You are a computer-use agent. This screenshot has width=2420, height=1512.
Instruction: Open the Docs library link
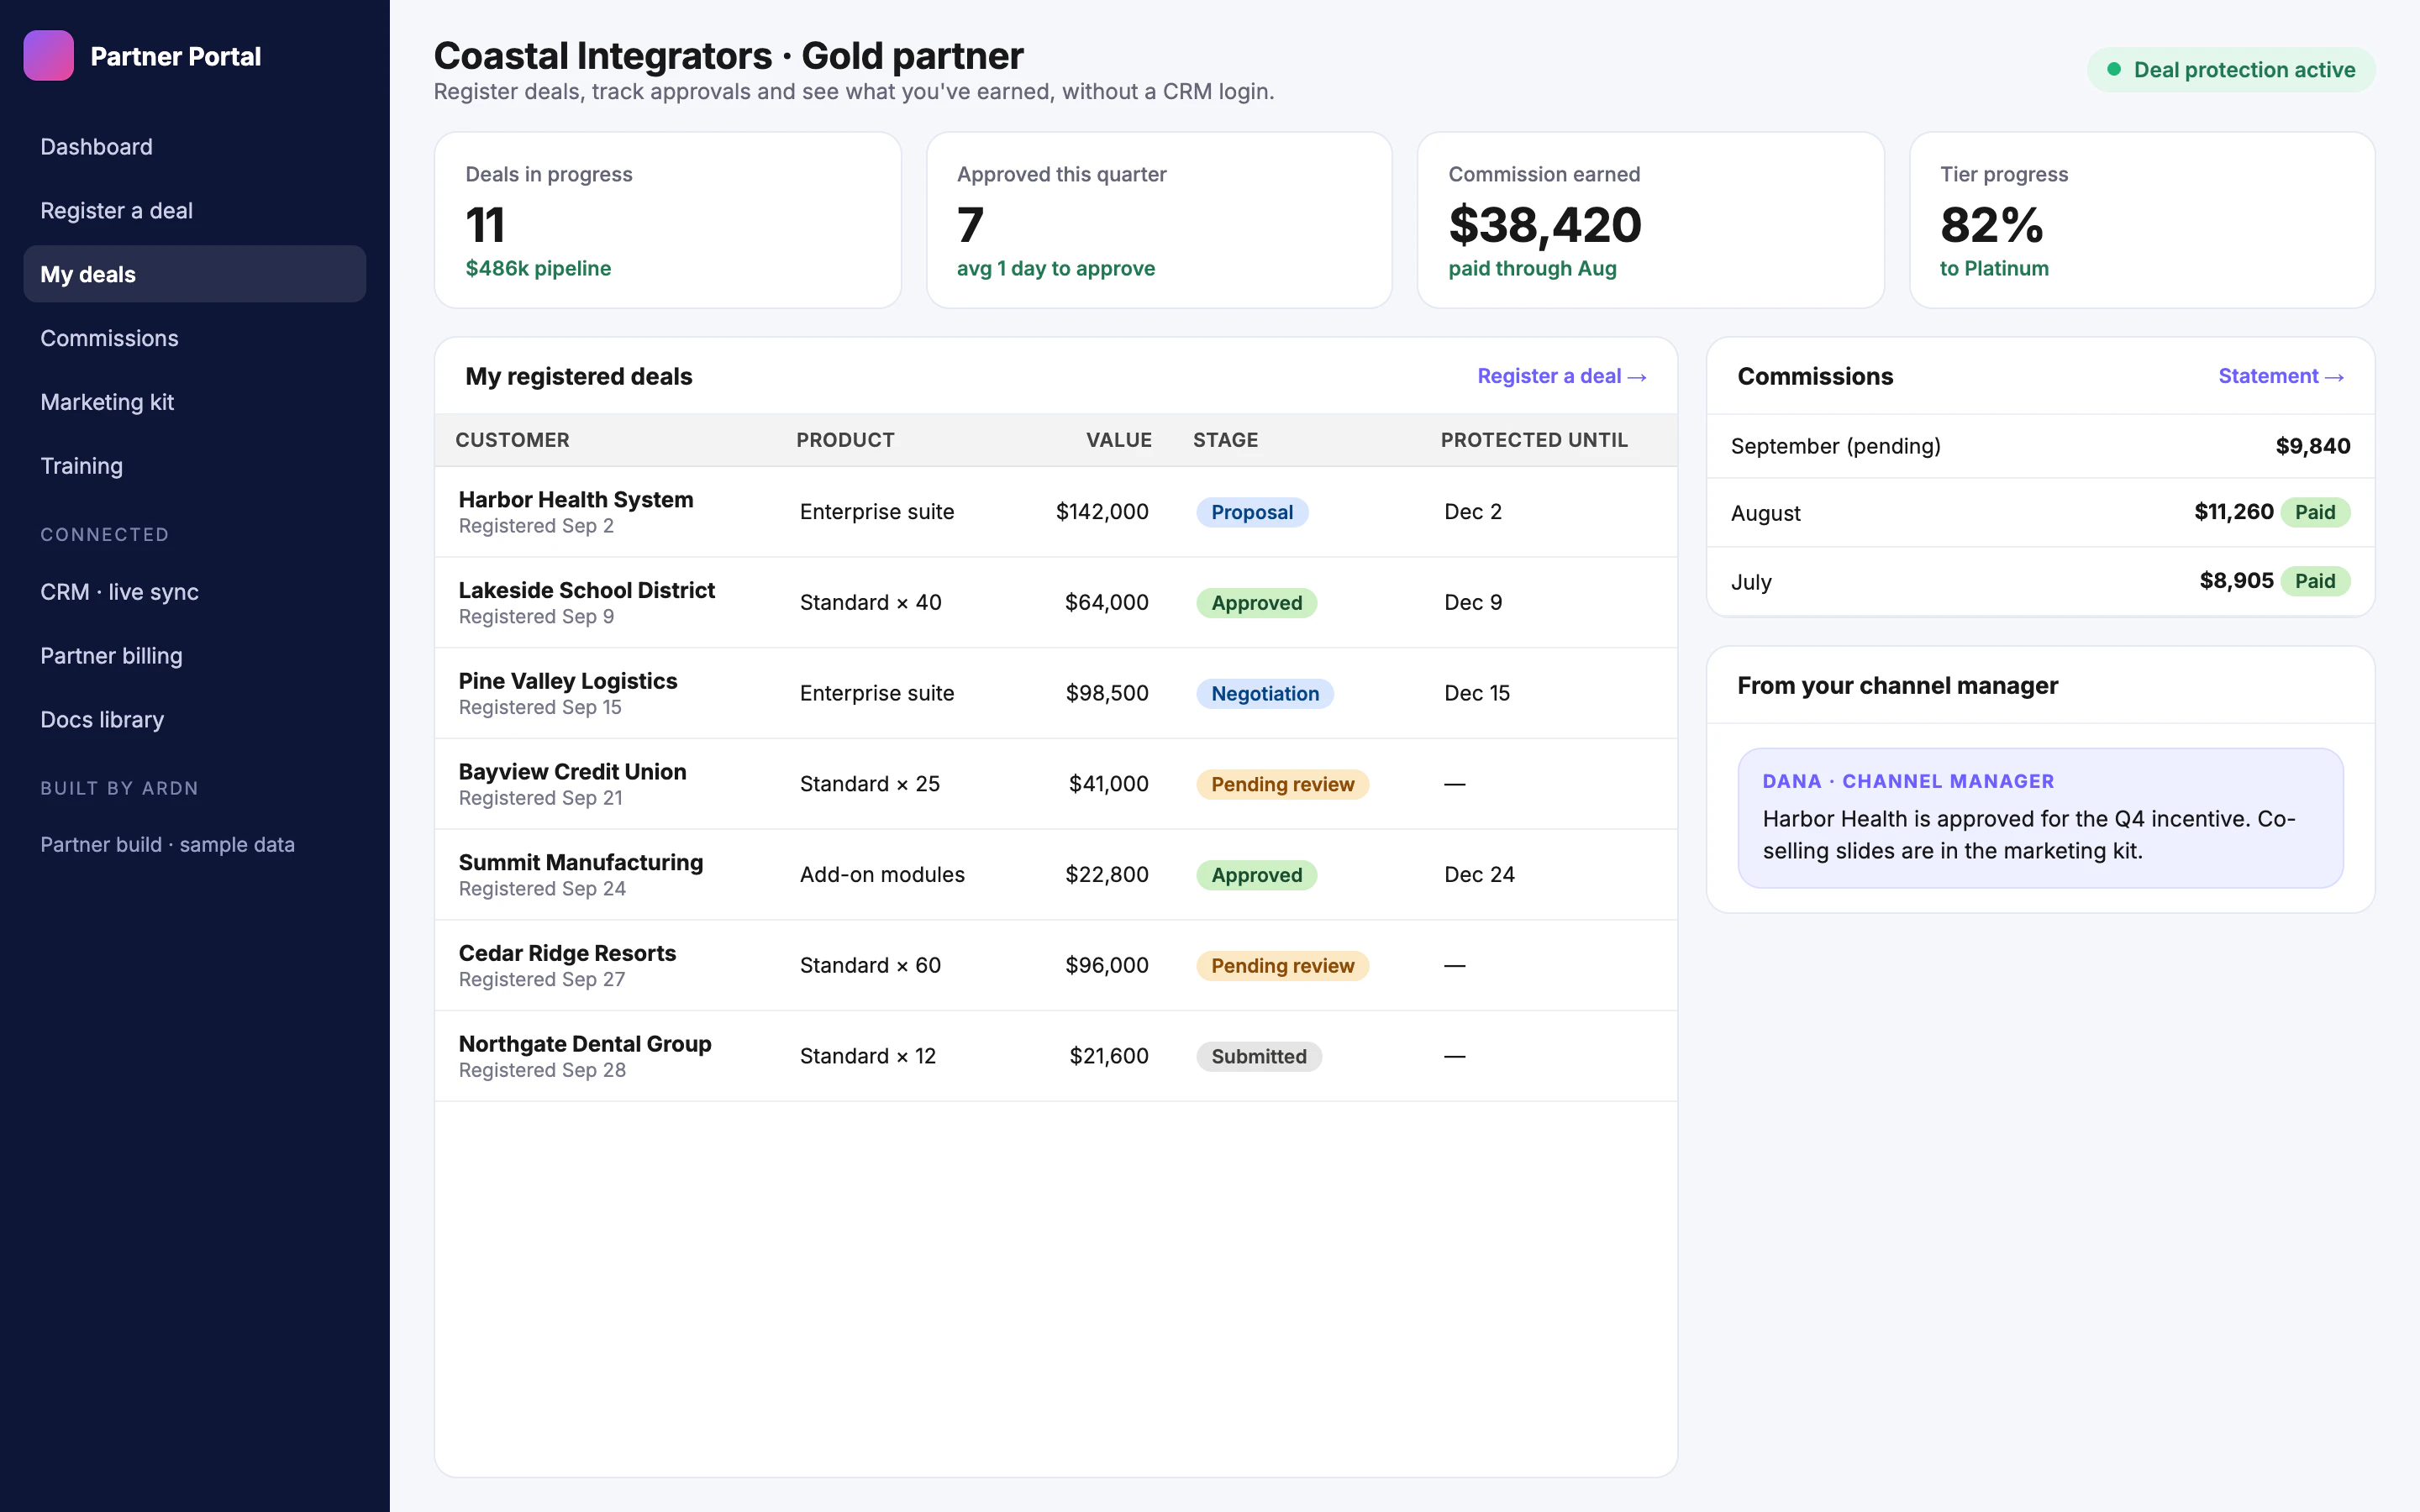[x=195, y=720]
